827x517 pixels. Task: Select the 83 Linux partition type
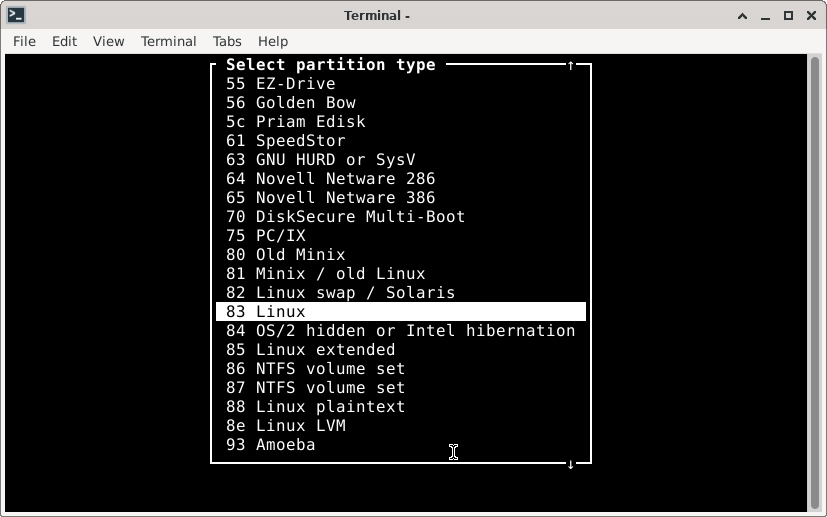(400, 312)
